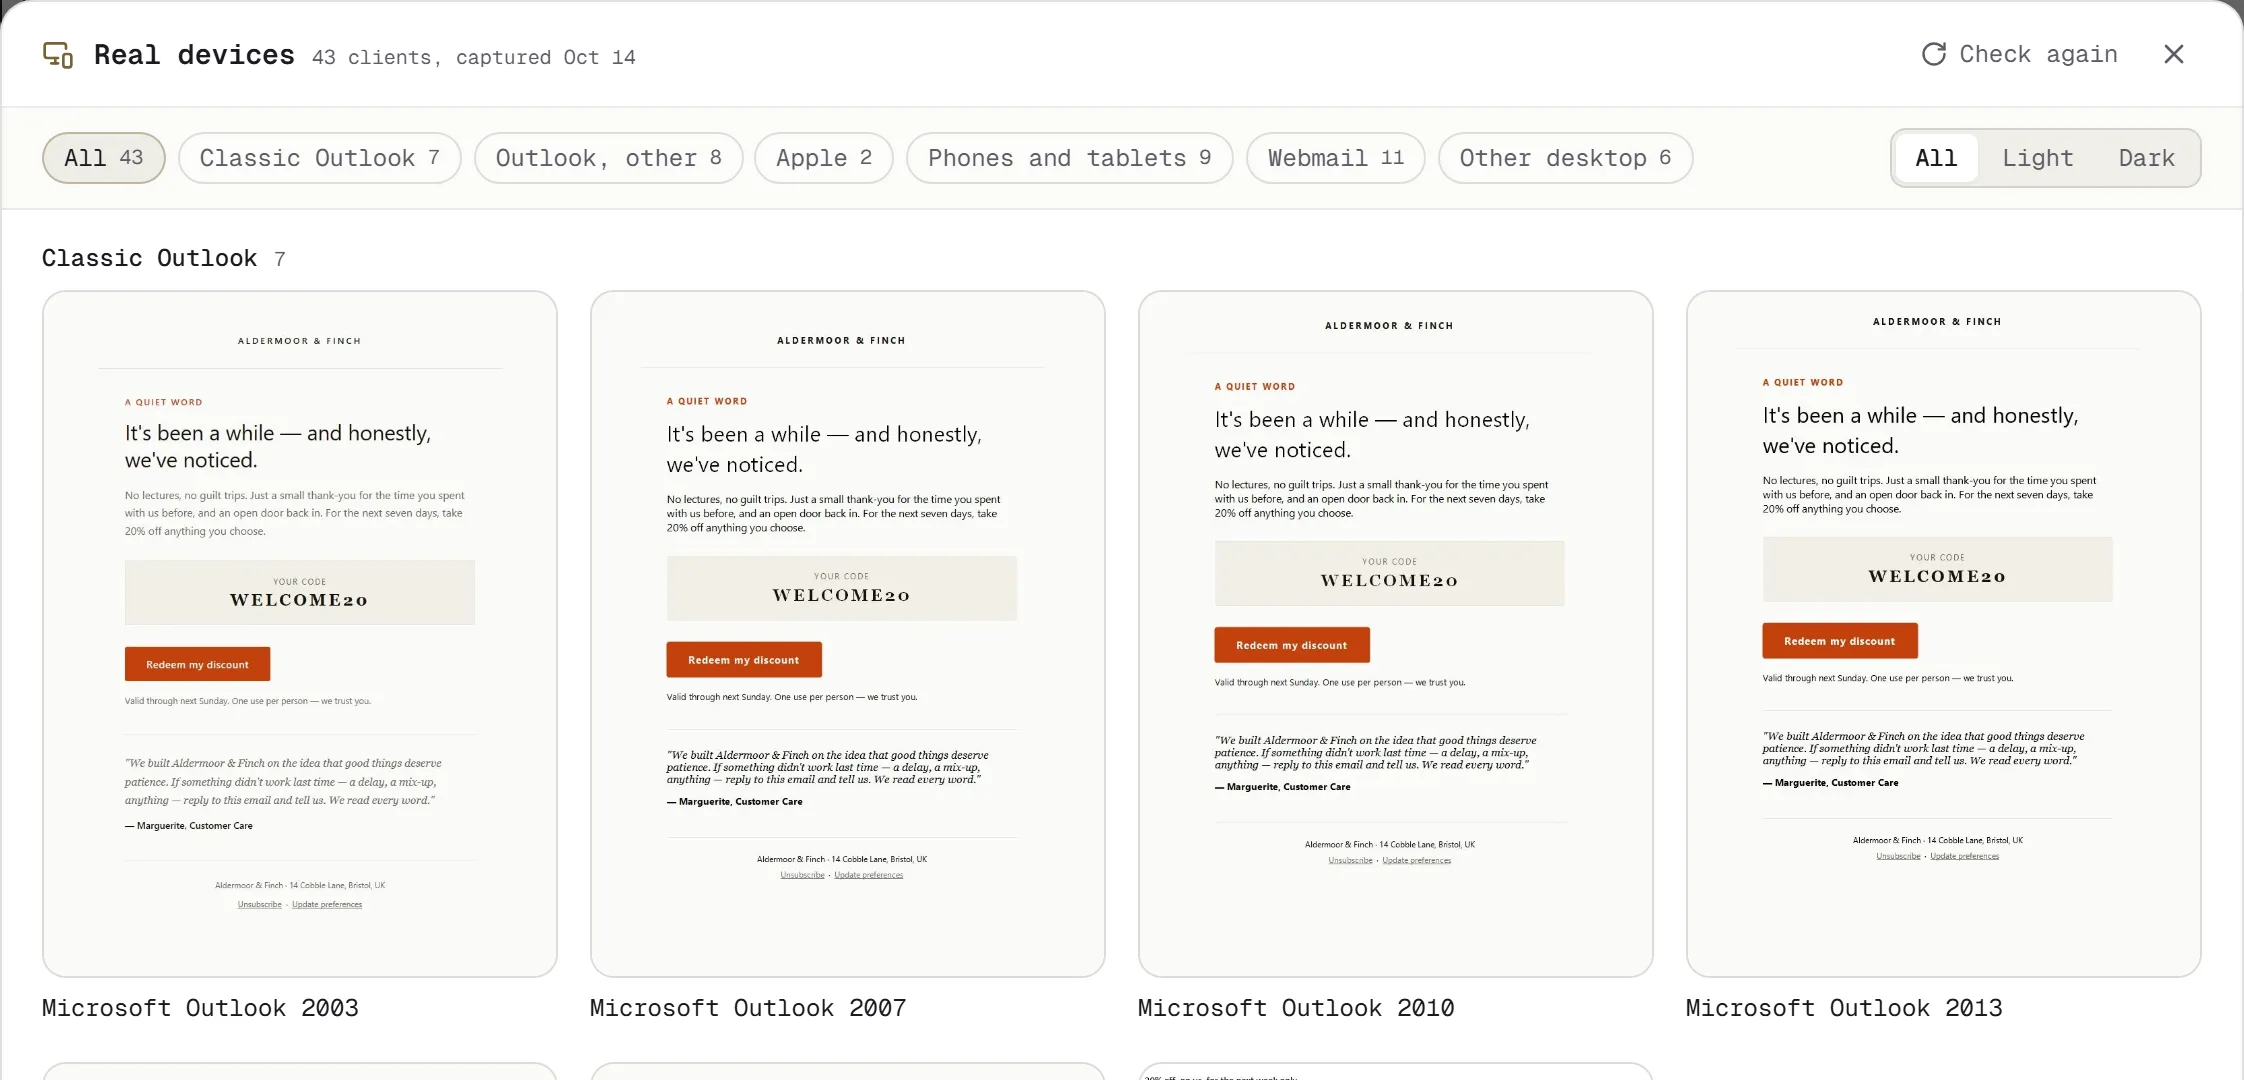Click the Check again refresh icon
This screenshot has width=2244, height=1080.
1934,54
